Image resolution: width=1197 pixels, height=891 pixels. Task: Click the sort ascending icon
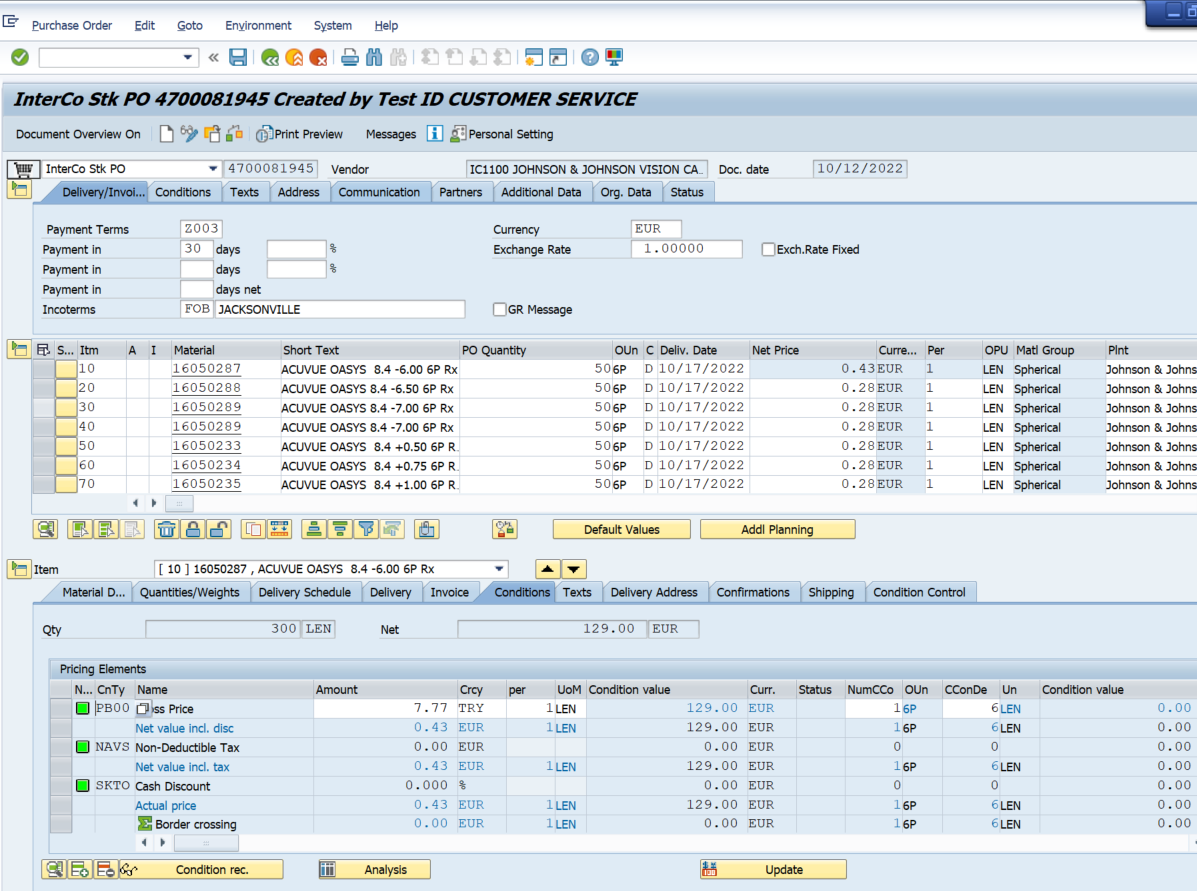coord(311,529)
